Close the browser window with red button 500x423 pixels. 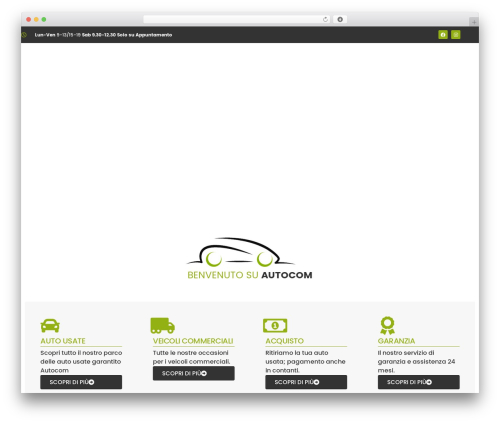coord(29,20)
